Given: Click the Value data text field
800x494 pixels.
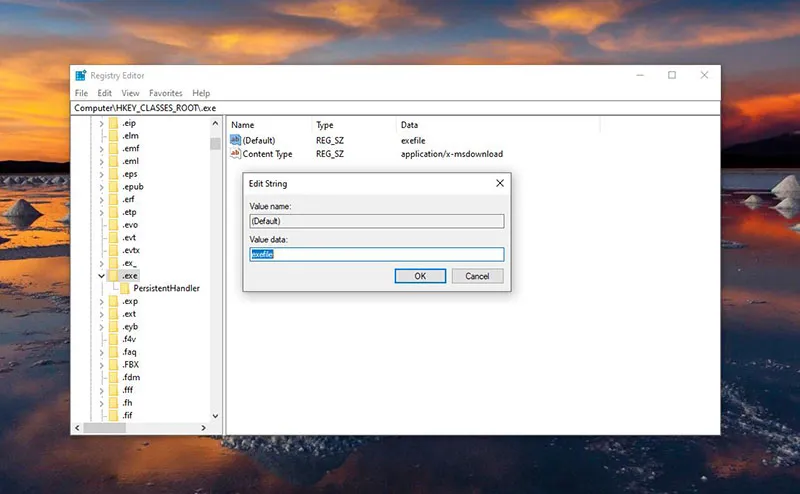Looking at the screenshot, I should coord(376,255).
